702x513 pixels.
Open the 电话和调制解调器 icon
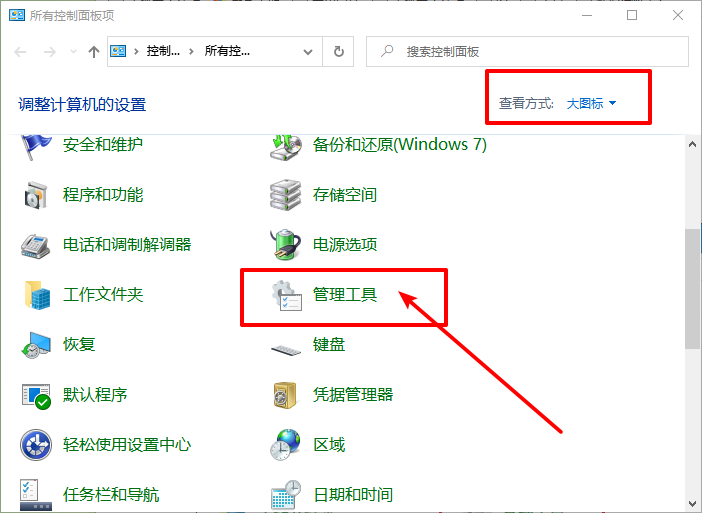coord(36,245)
